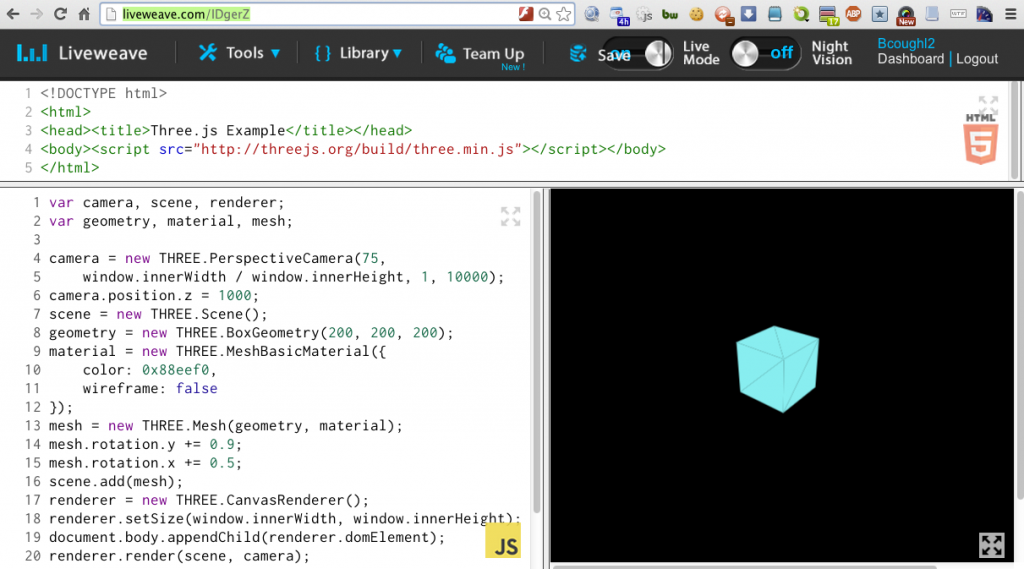Click the Flash plugin icon in address bar
The width and height of the screenshot is (1024, 569).
coord(526,14)
